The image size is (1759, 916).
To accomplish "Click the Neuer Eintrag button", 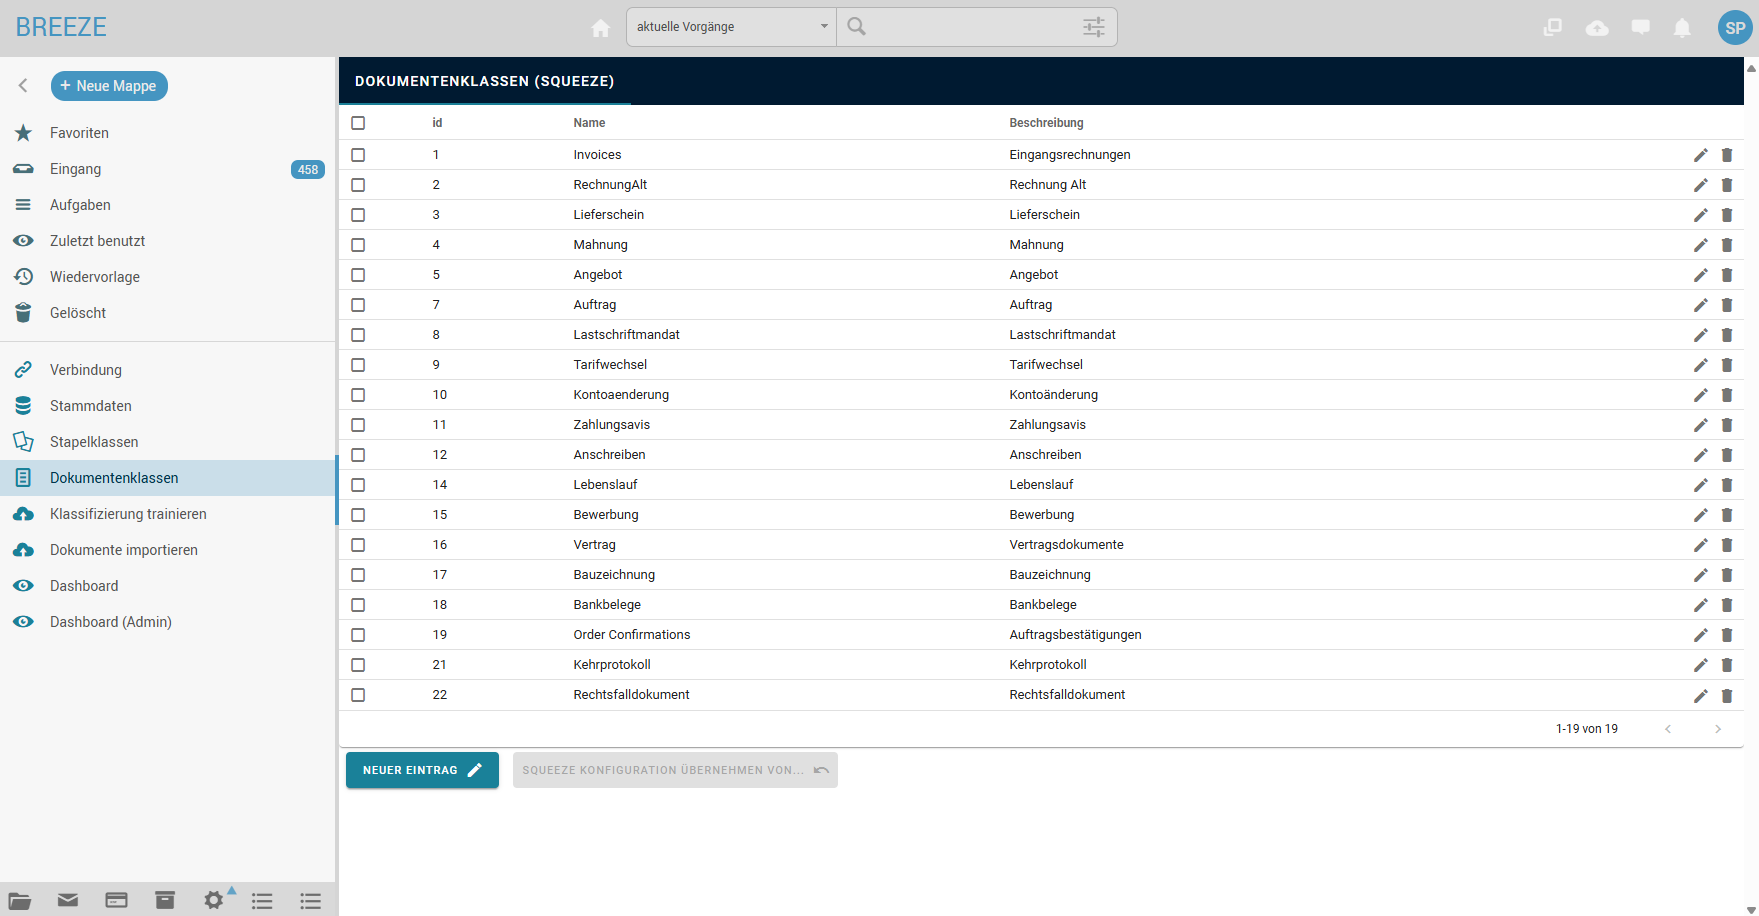I will point(422,770).
